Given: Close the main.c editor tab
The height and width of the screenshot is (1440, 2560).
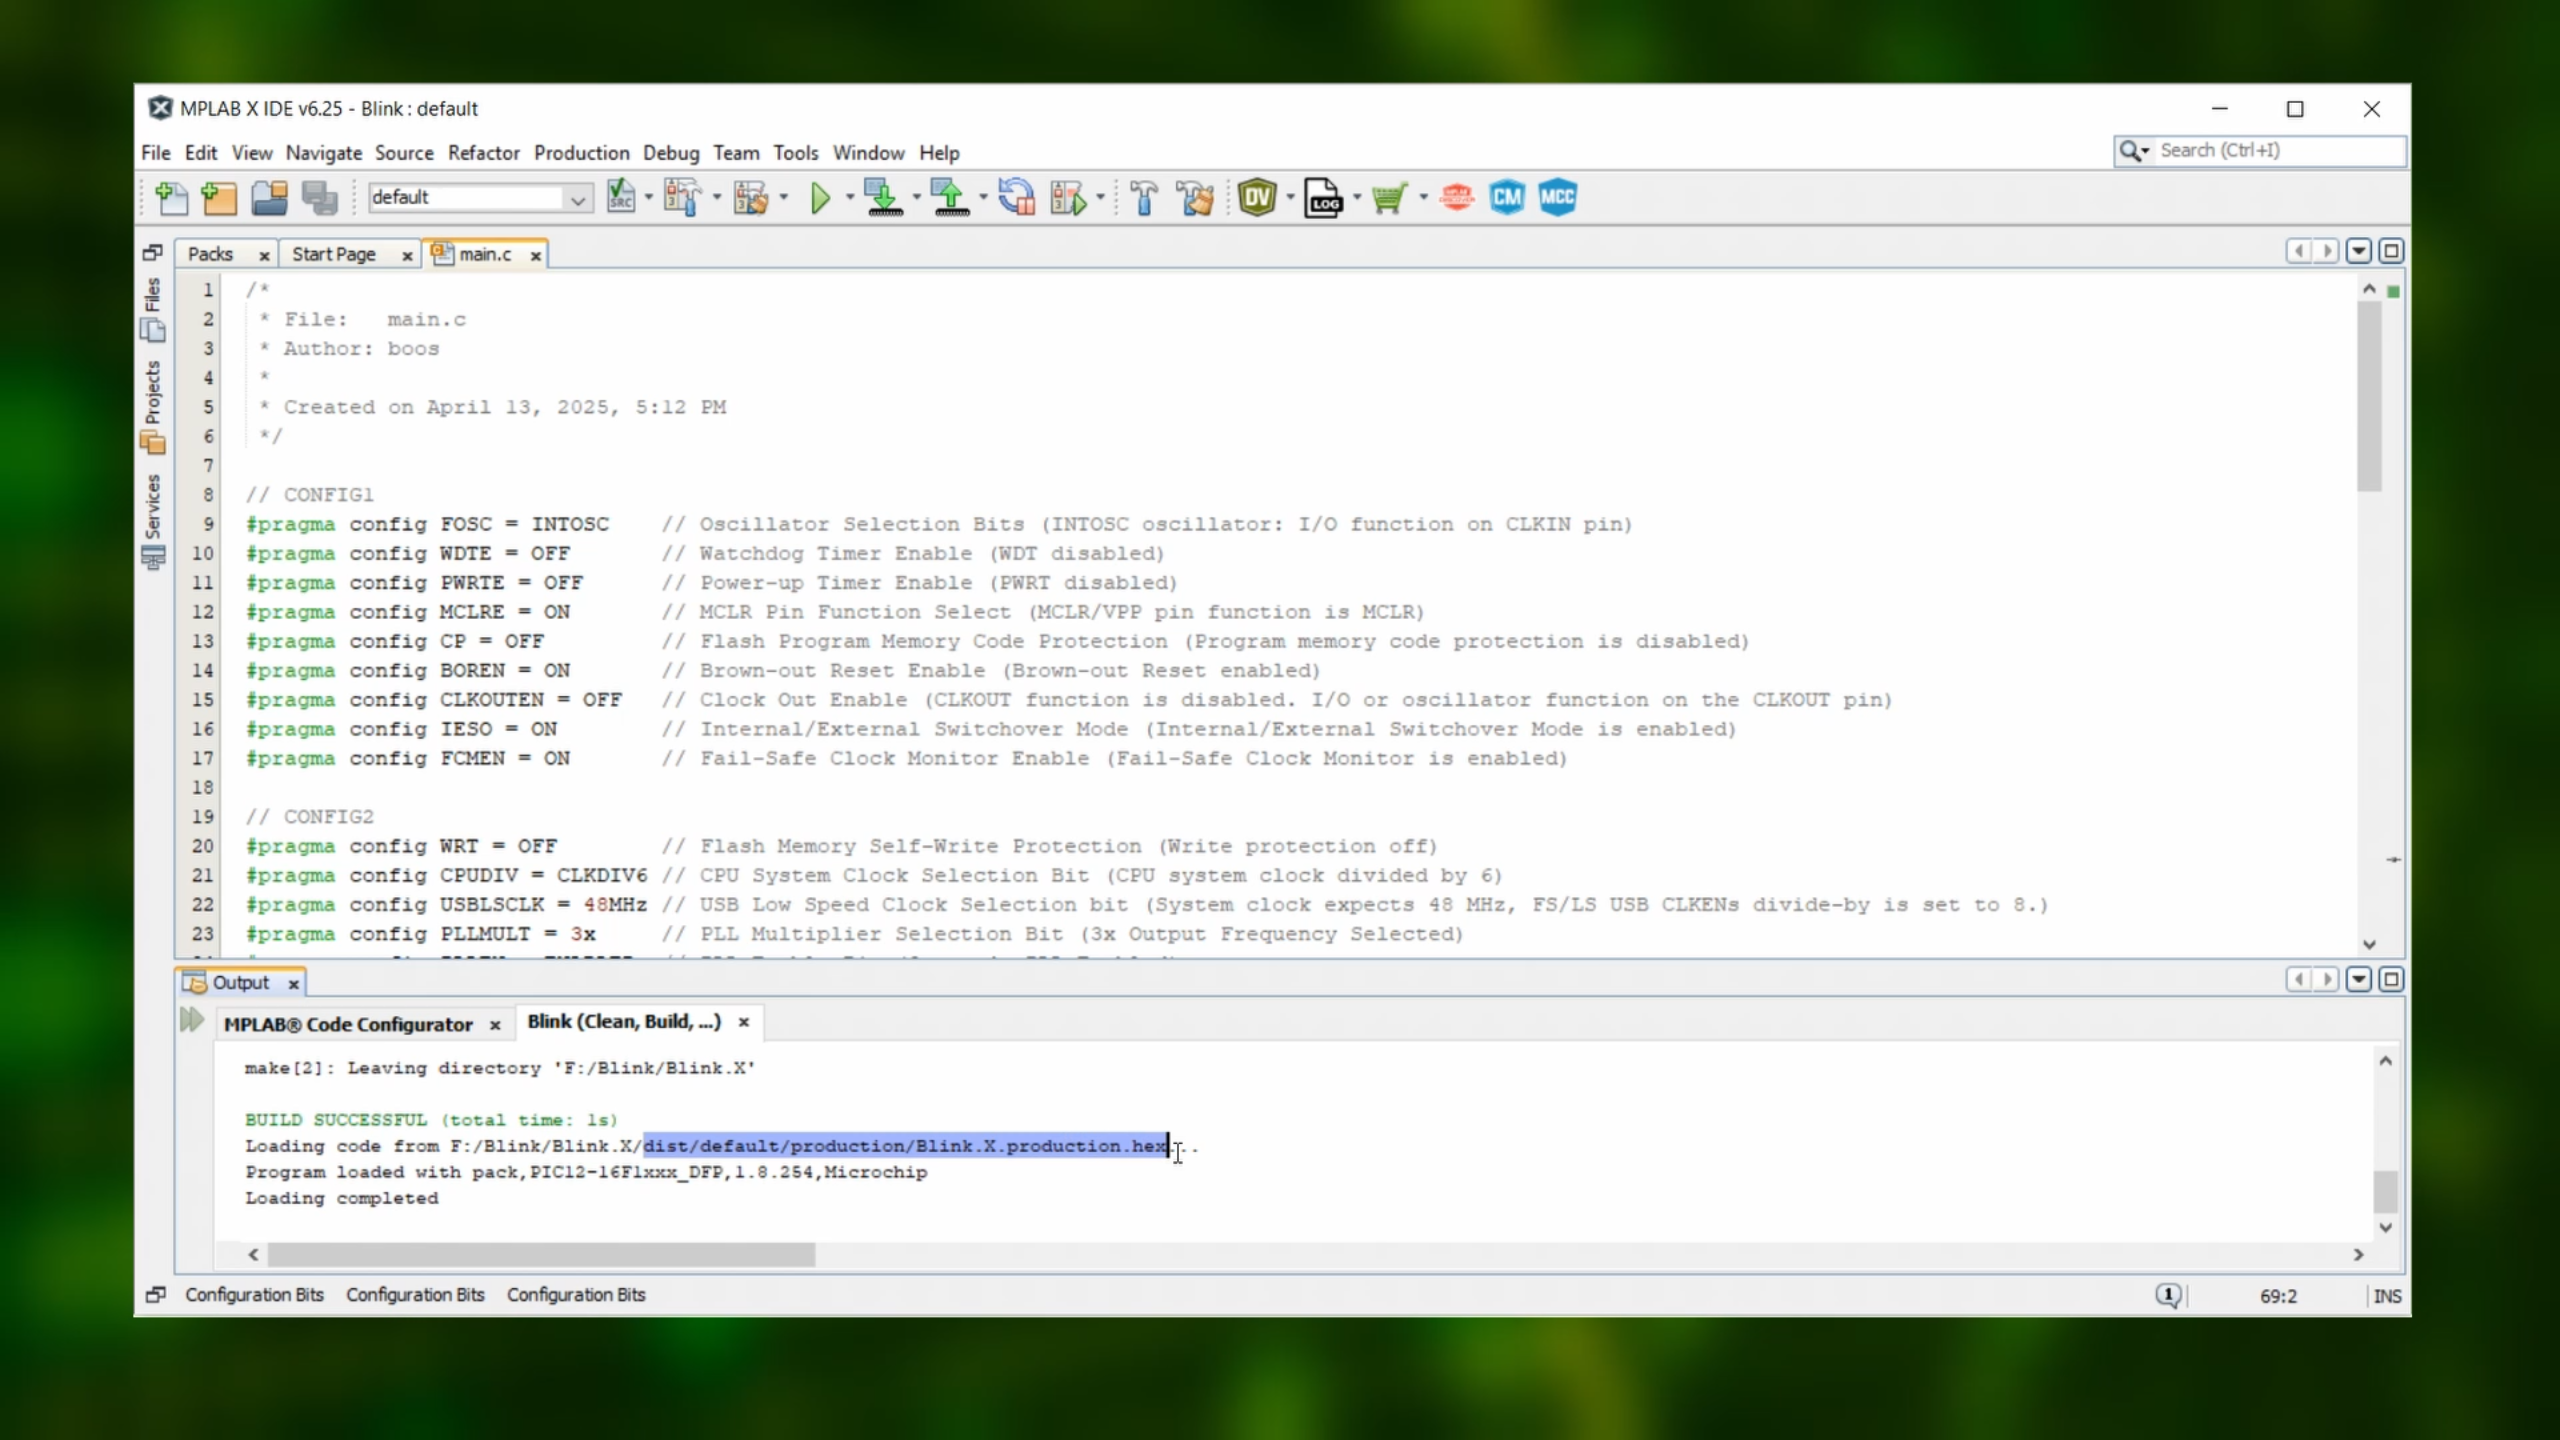Looking at the screenshot, I should pos(536,256).
